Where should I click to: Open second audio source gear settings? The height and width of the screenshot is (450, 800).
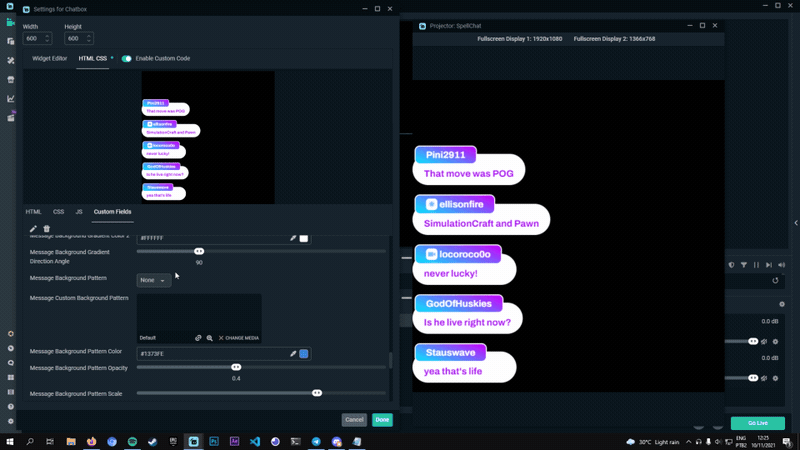point(776,378)
